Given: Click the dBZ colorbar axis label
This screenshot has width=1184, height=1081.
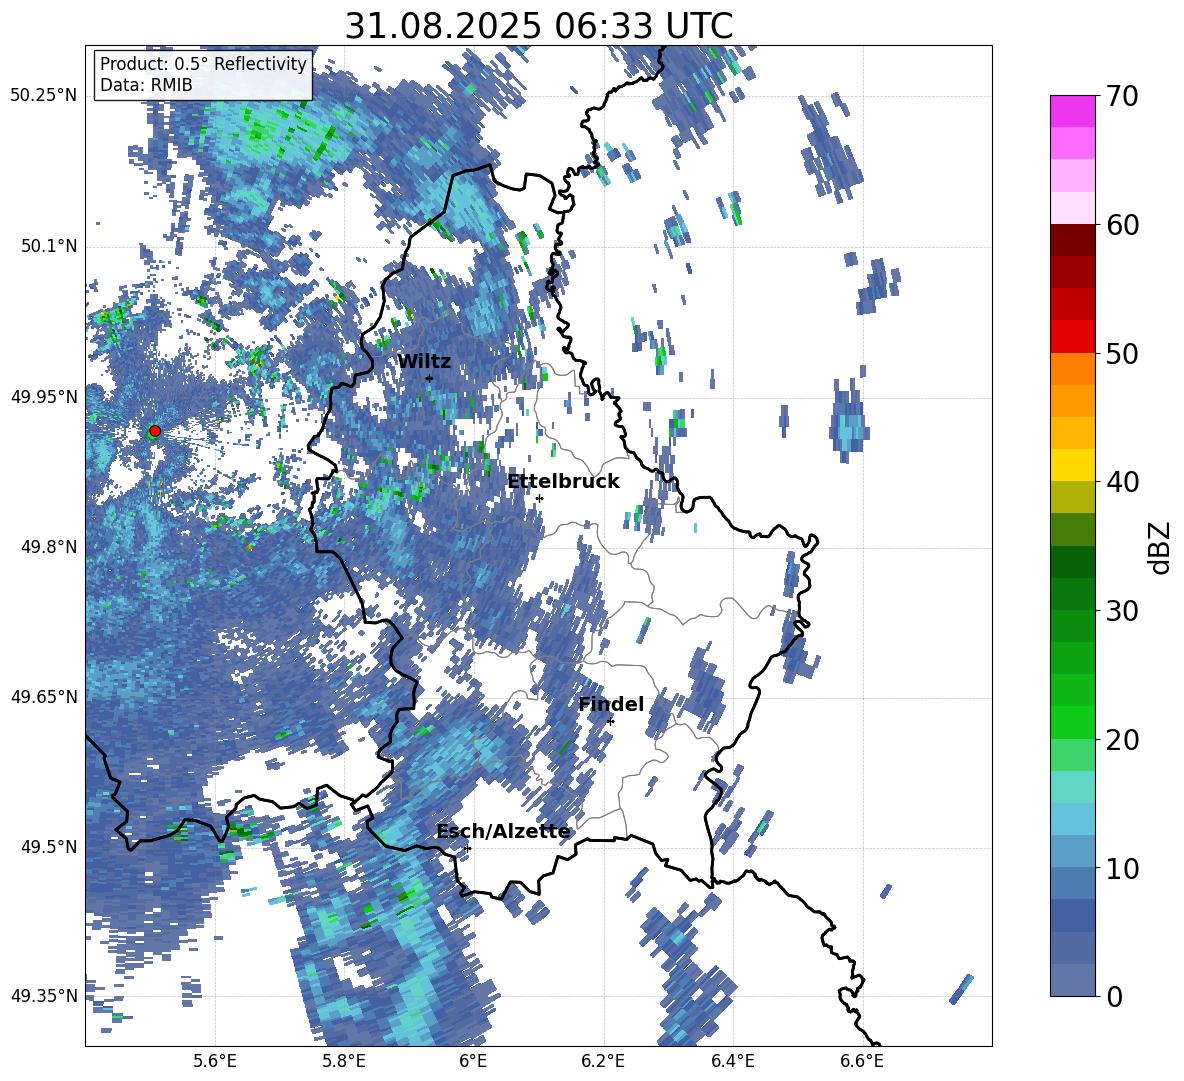Looking at the screenshot, I should [x=1161, y=547].
